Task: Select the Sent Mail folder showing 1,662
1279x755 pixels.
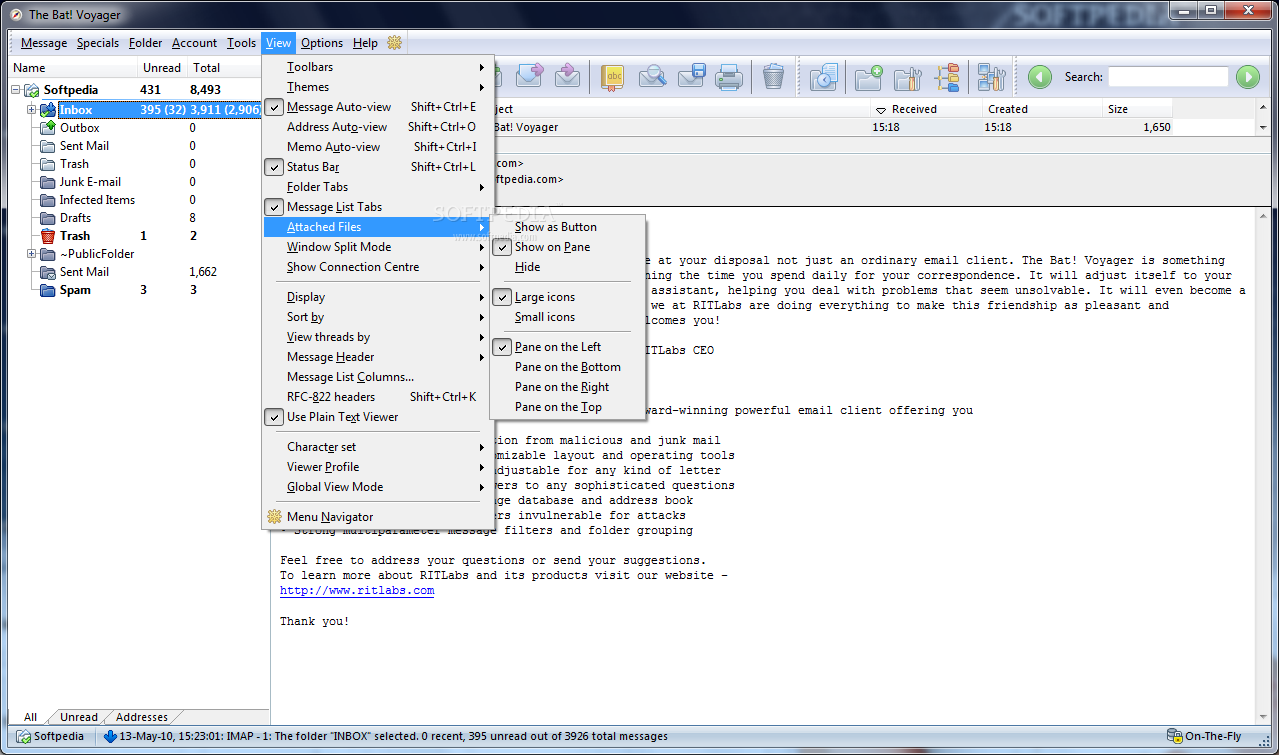Action: (x=84, y=272)
